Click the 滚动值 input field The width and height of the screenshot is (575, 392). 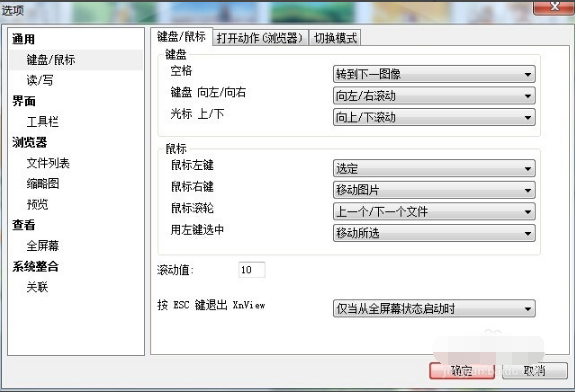click(252, 270)
